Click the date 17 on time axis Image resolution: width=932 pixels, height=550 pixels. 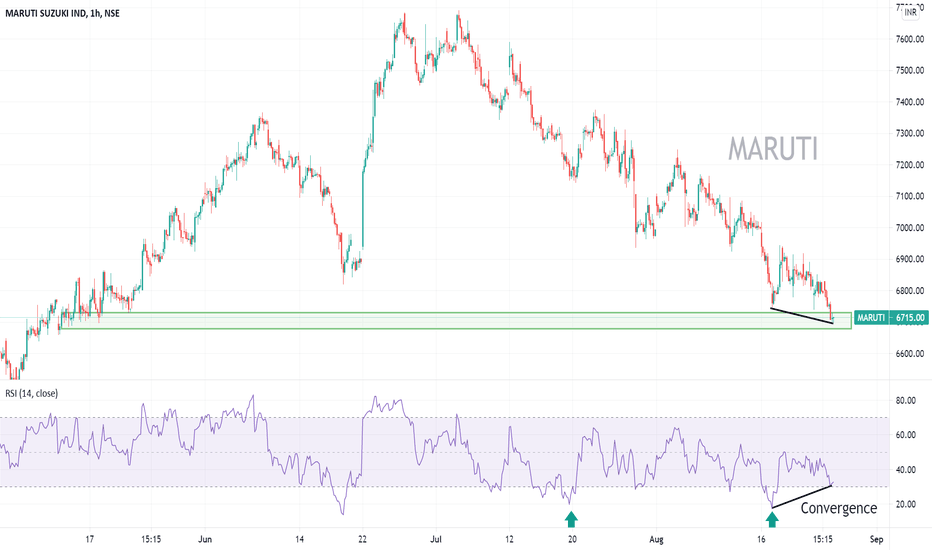(90, 540)
